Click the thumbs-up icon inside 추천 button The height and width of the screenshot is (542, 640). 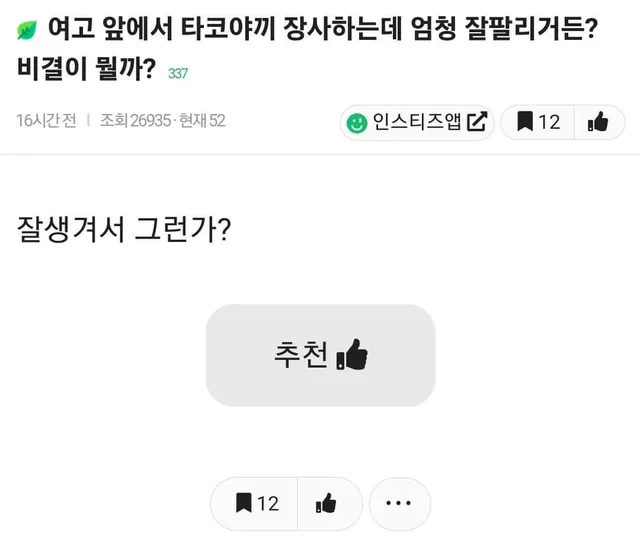click(x=351, y=355)
